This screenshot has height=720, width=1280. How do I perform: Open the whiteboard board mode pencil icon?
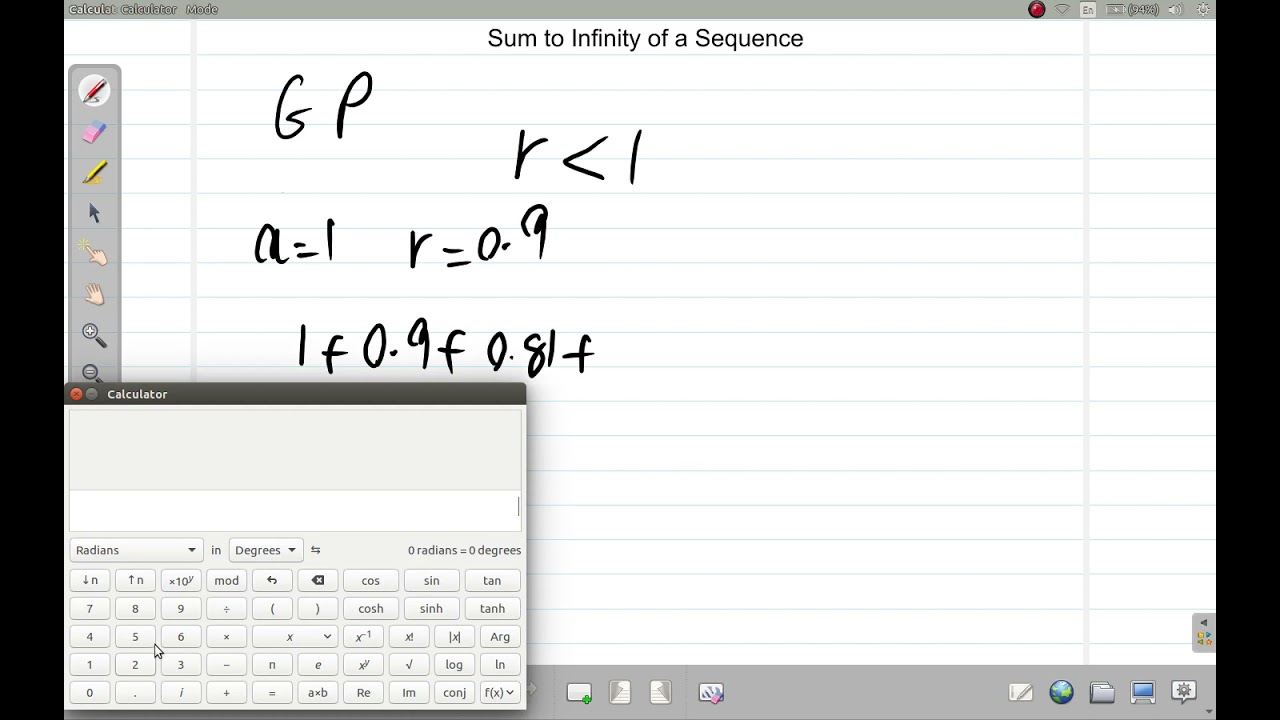[x=1021, y=692]
